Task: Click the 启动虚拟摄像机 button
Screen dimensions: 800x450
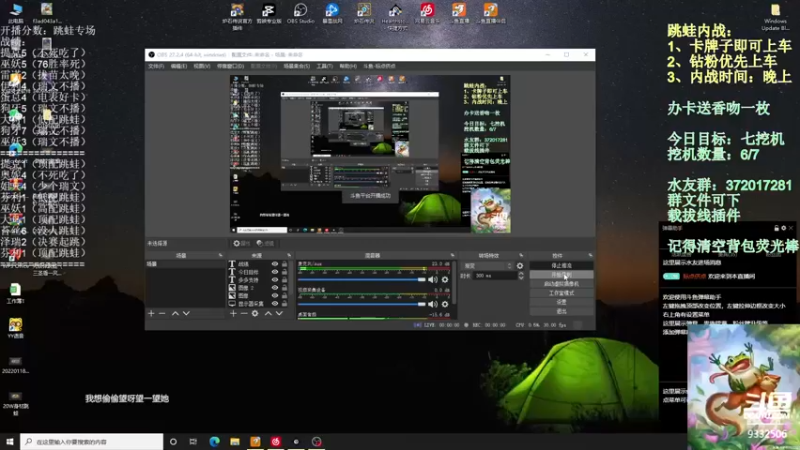Action: coord(561,284)
